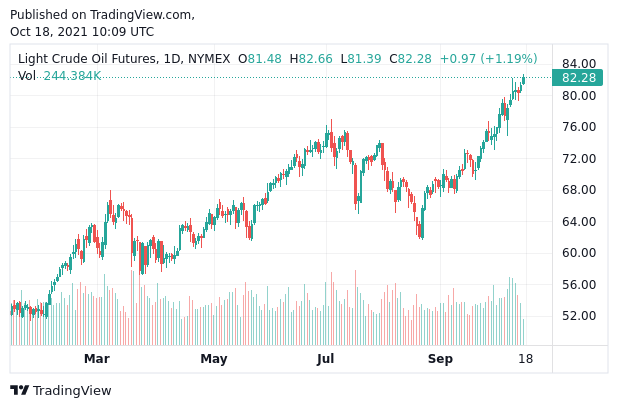Screen dimensions: 618x408
Task: Select the Mar label on time axis
Action: pos(97,359)
